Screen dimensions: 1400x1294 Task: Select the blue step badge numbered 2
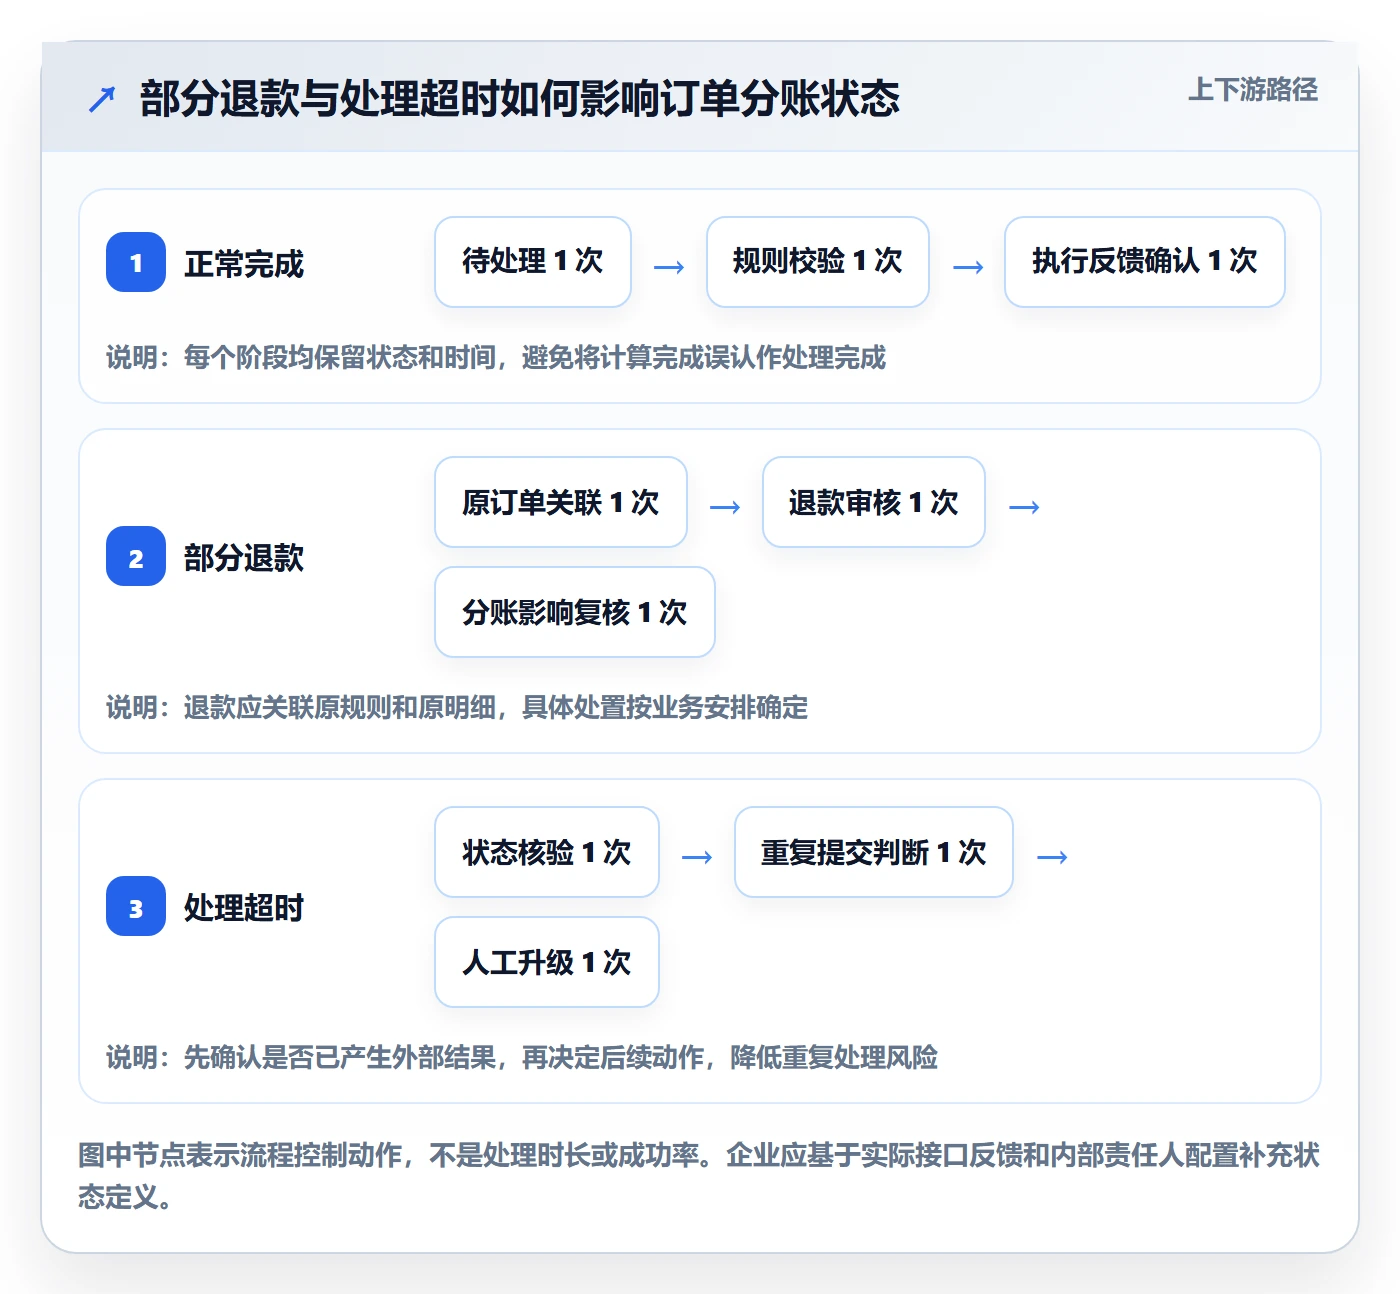click(x=136, y=556)
